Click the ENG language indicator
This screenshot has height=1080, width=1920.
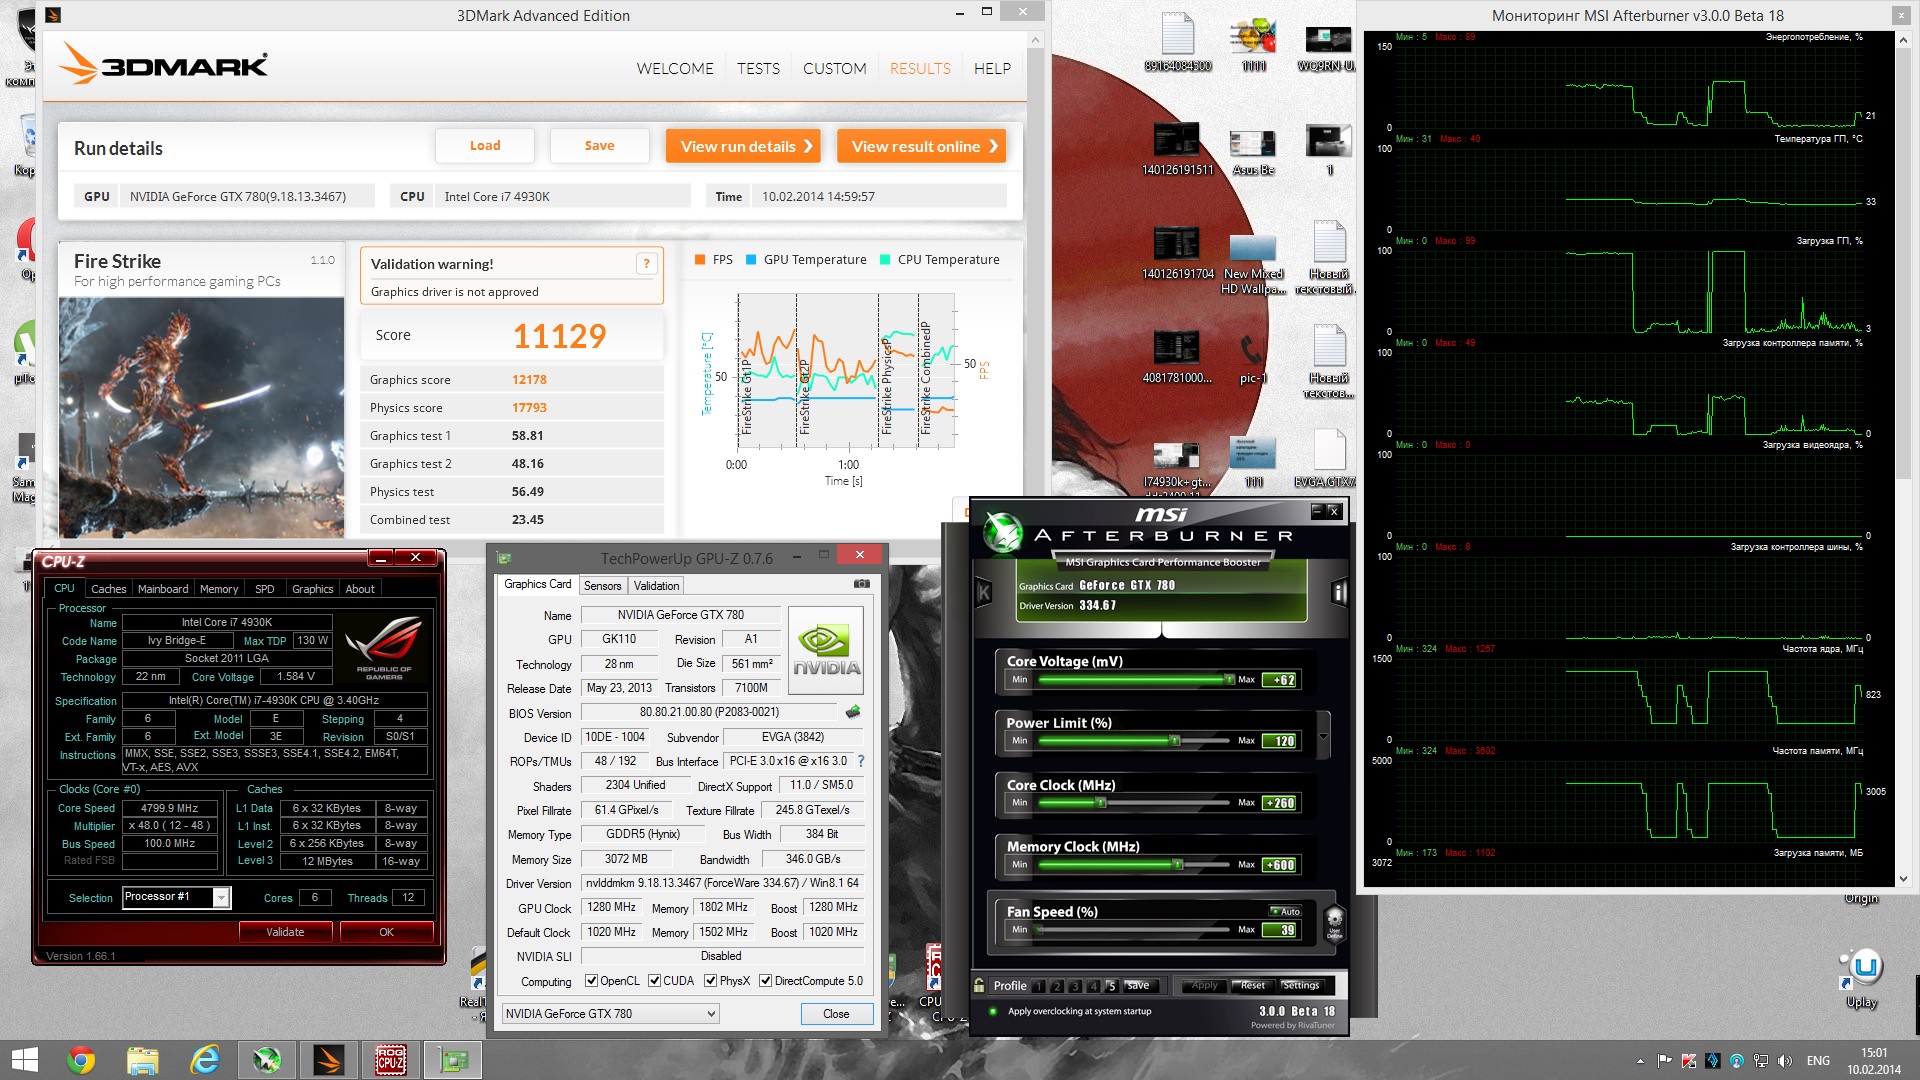[x=1818, y=1061]
